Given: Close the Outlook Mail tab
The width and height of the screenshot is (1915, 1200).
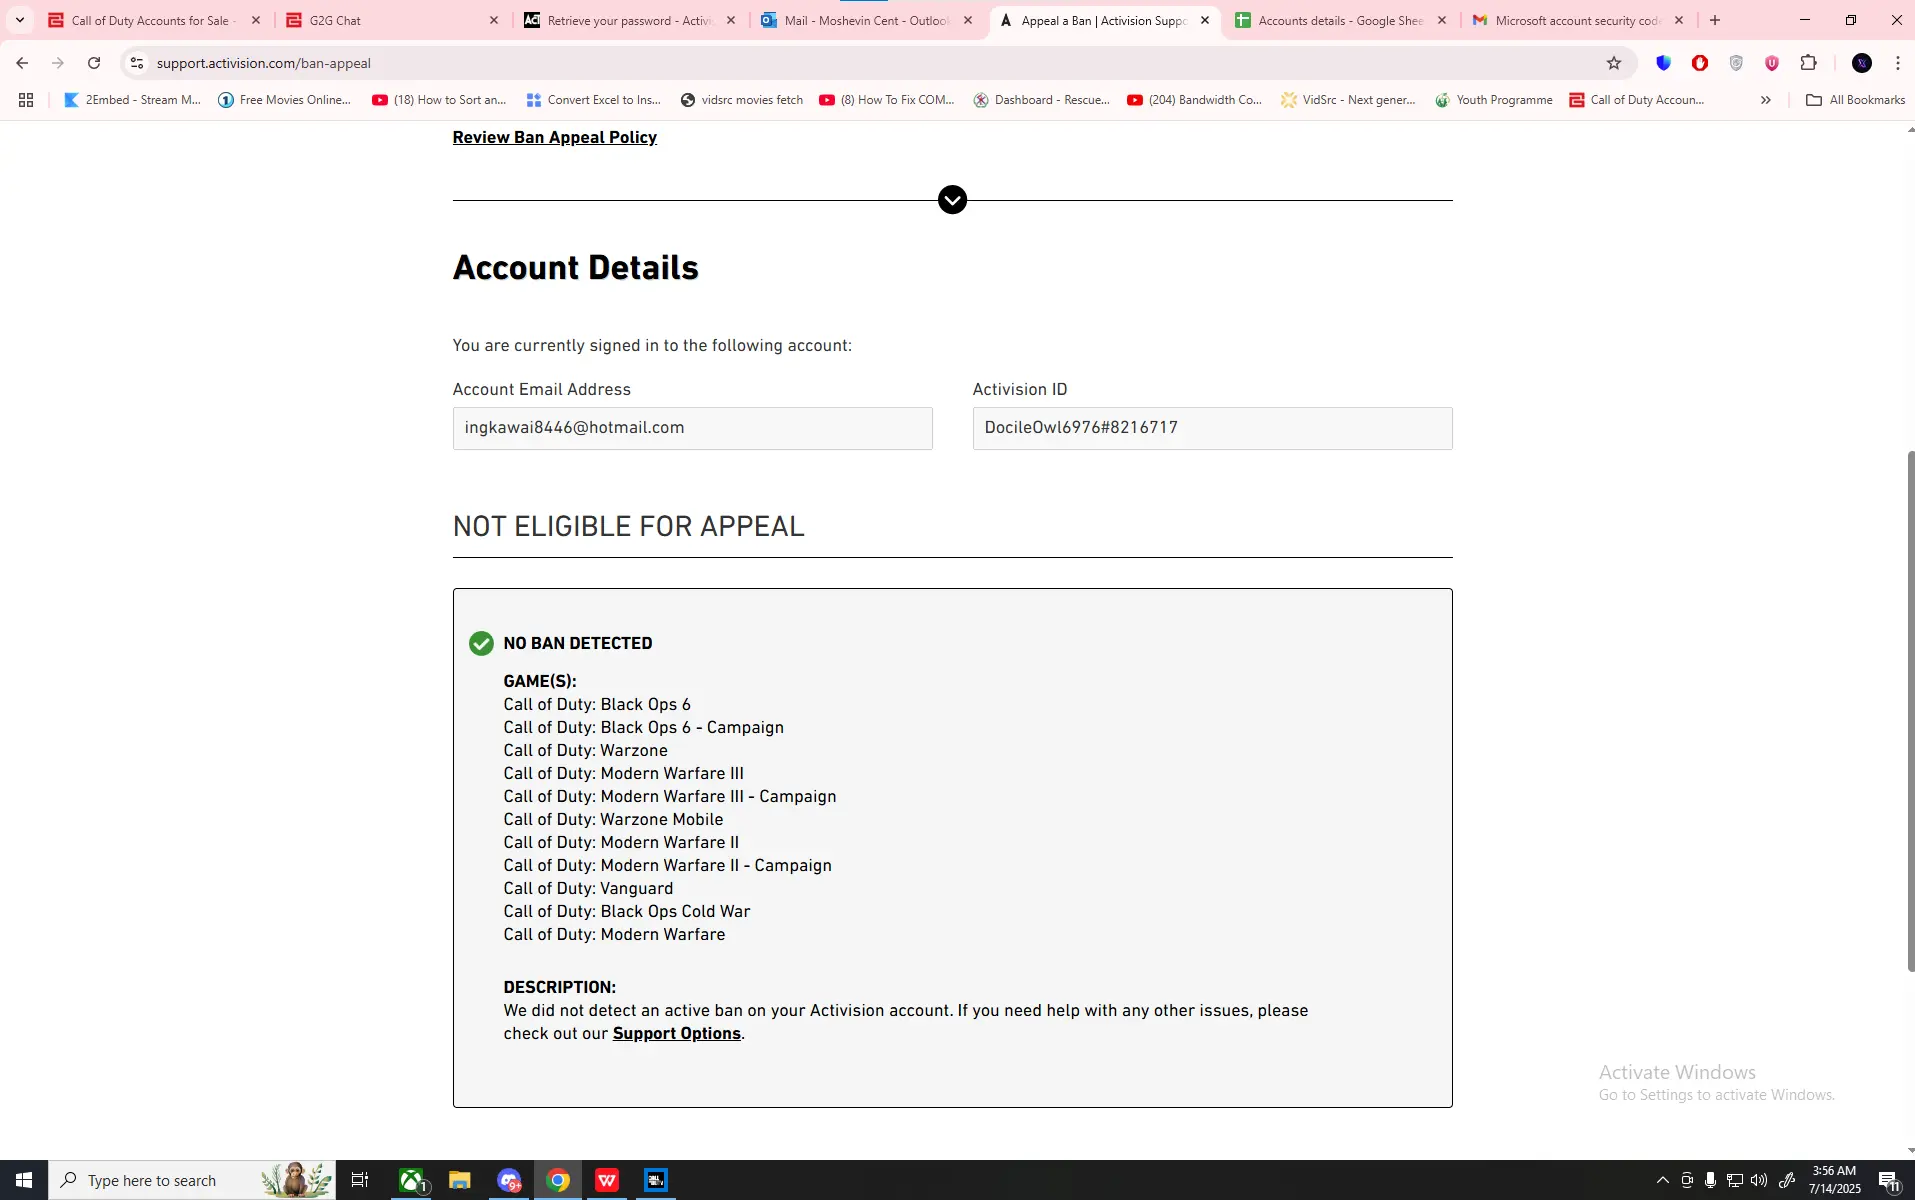Looking at the screenshot, I should click(x=968, y=20).
